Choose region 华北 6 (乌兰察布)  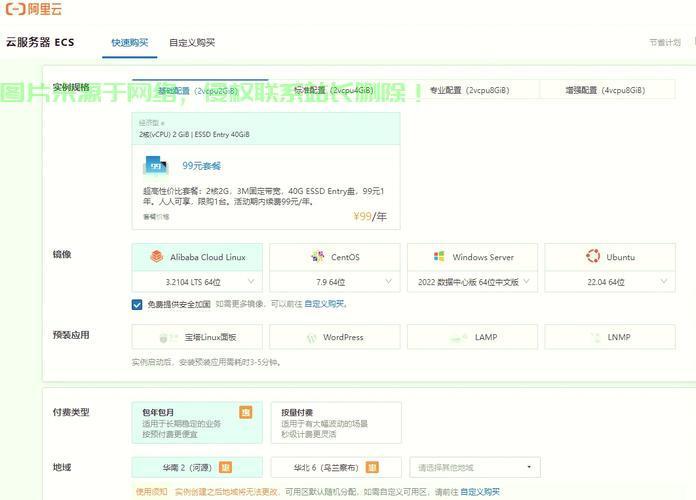point(336,467)
